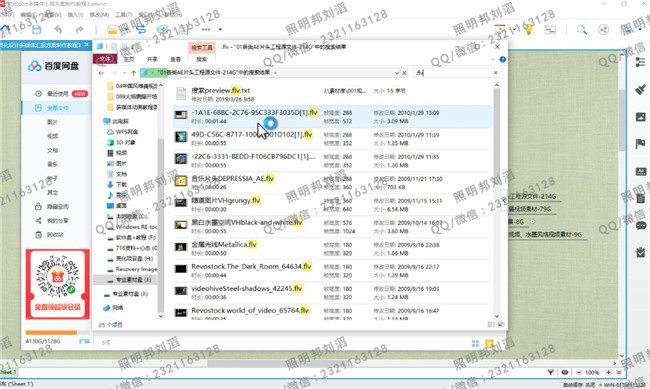The width and height of the screenshot is (650, 389).
Task: Open the Explorer address bar history dropdown
Action: [x=397, y=73]
